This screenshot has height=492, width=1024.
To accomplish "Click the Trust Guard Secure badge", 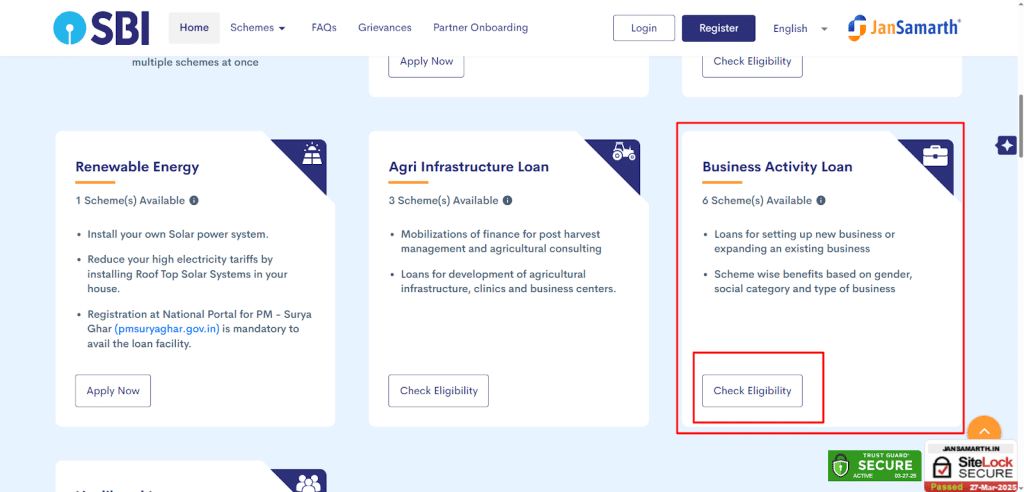I will point(874,465).
